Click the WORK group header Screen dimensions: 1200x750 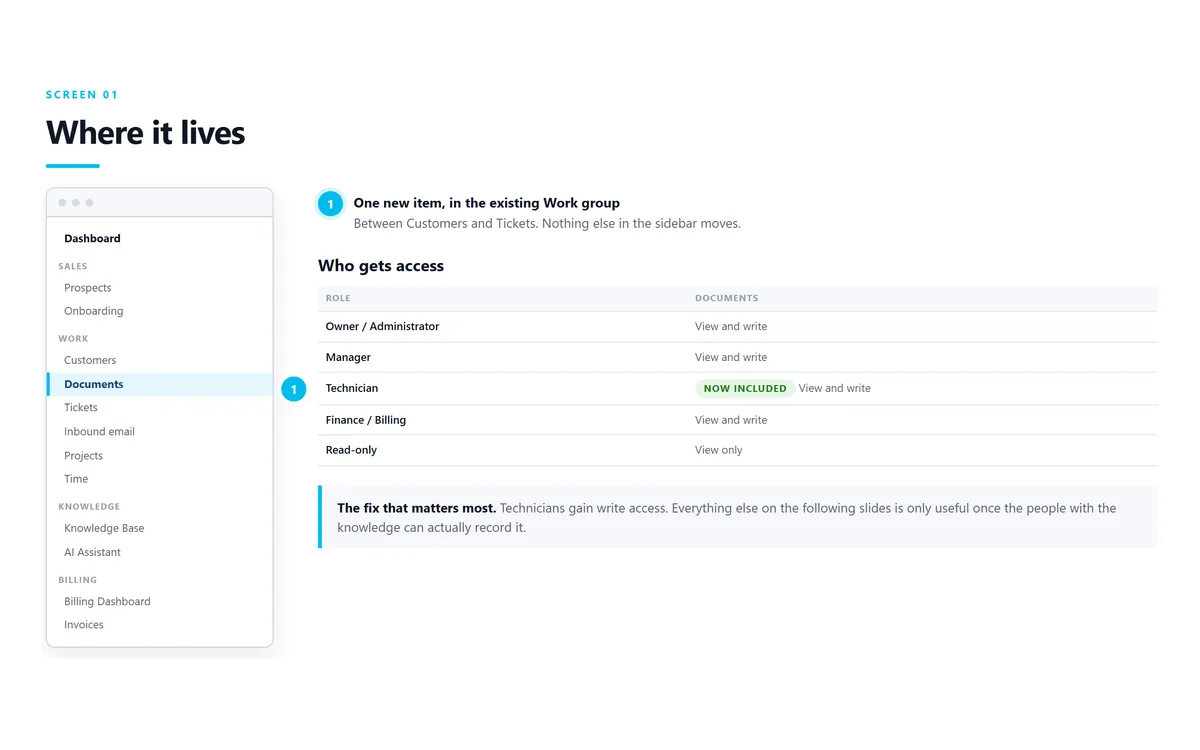tap(73, 339)
